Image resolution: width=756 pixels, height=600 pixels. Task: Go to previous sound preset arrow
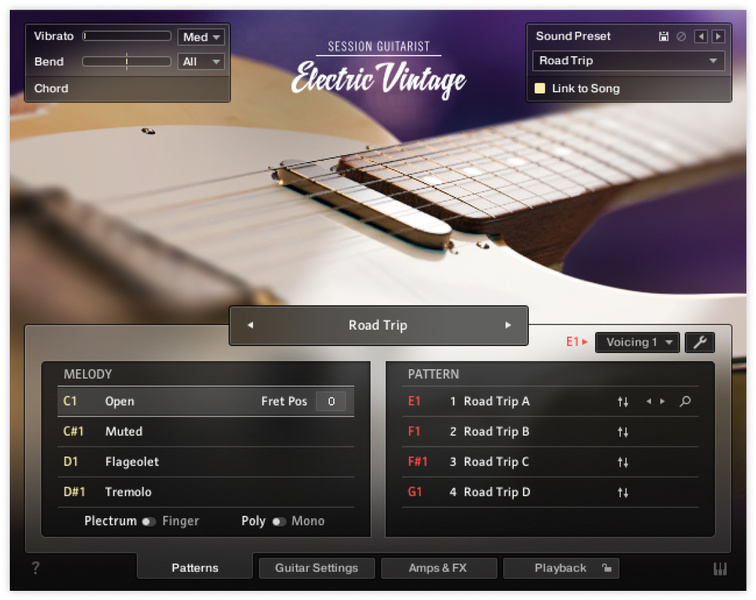click(701, 36)
